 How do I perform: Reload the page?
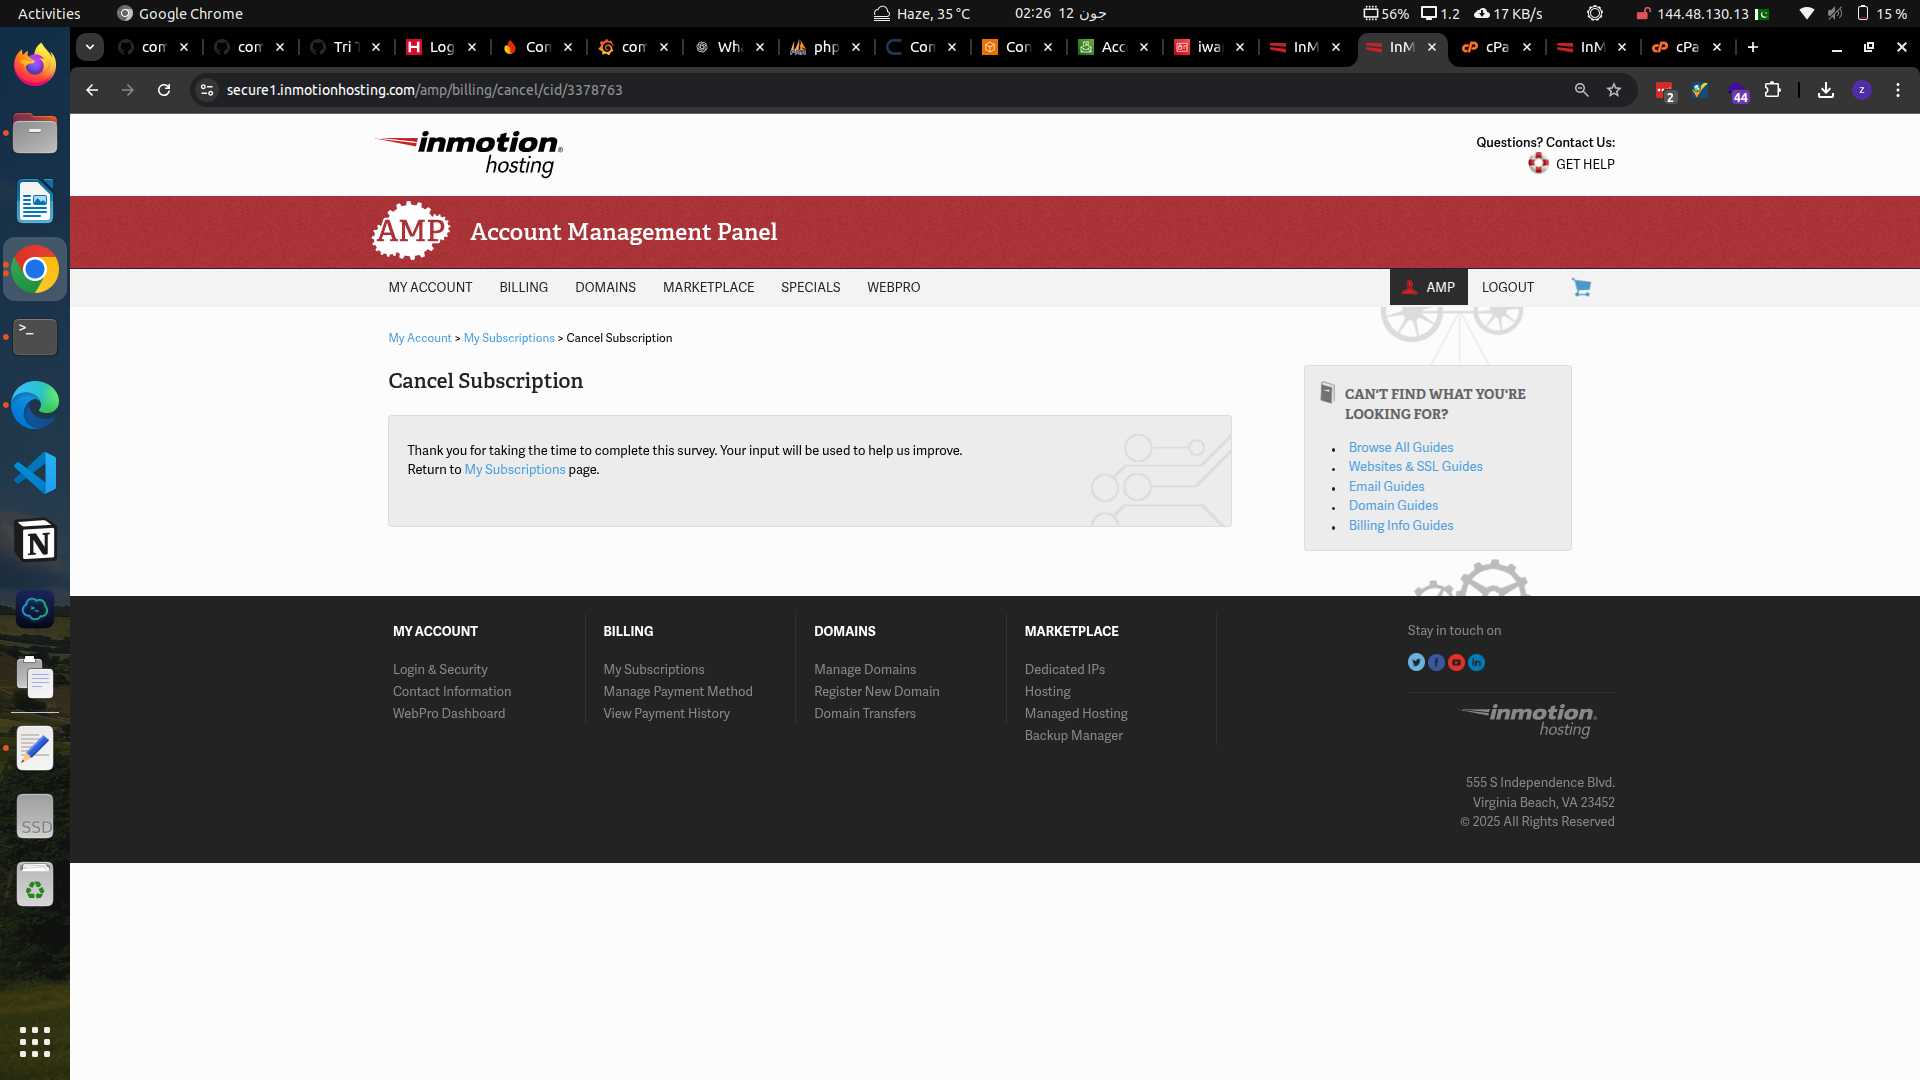click(164, 90)
